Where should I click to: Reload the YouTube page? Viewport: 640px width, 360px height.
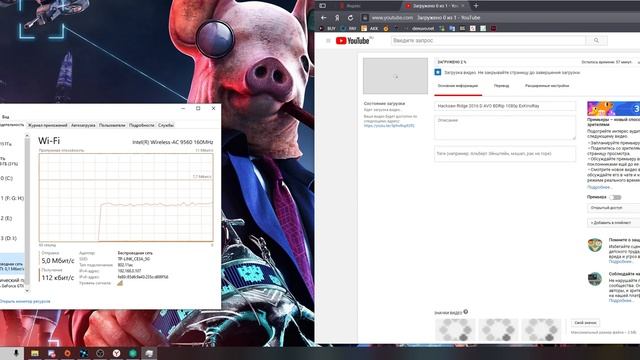coord(350,18)
